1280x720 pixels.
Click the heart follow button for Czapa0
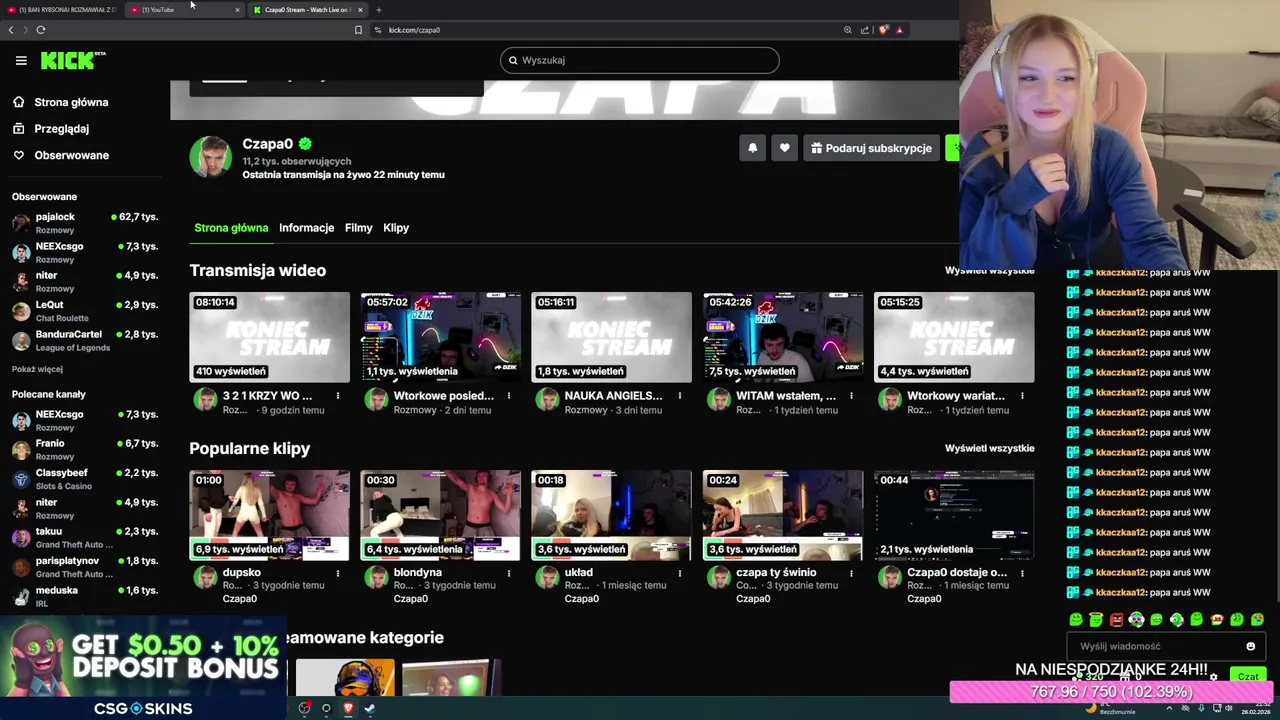(x=784, y=148)
